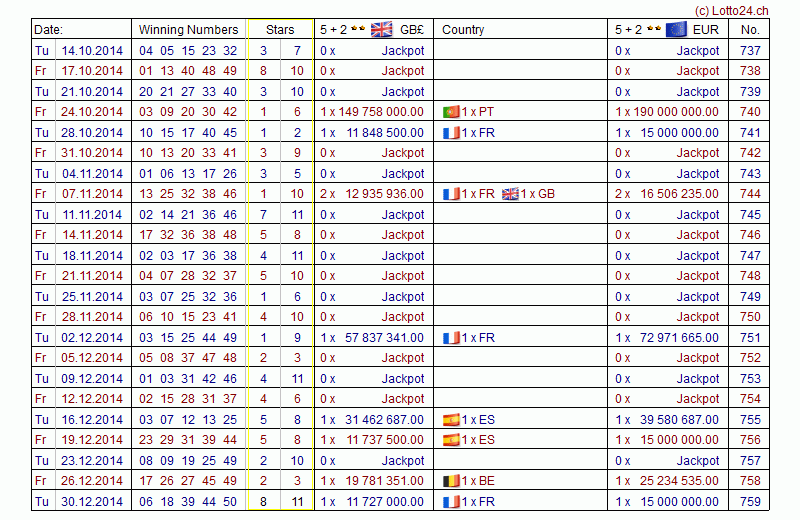Select the Stars column header
800x520 pixels.
(280, 30)
